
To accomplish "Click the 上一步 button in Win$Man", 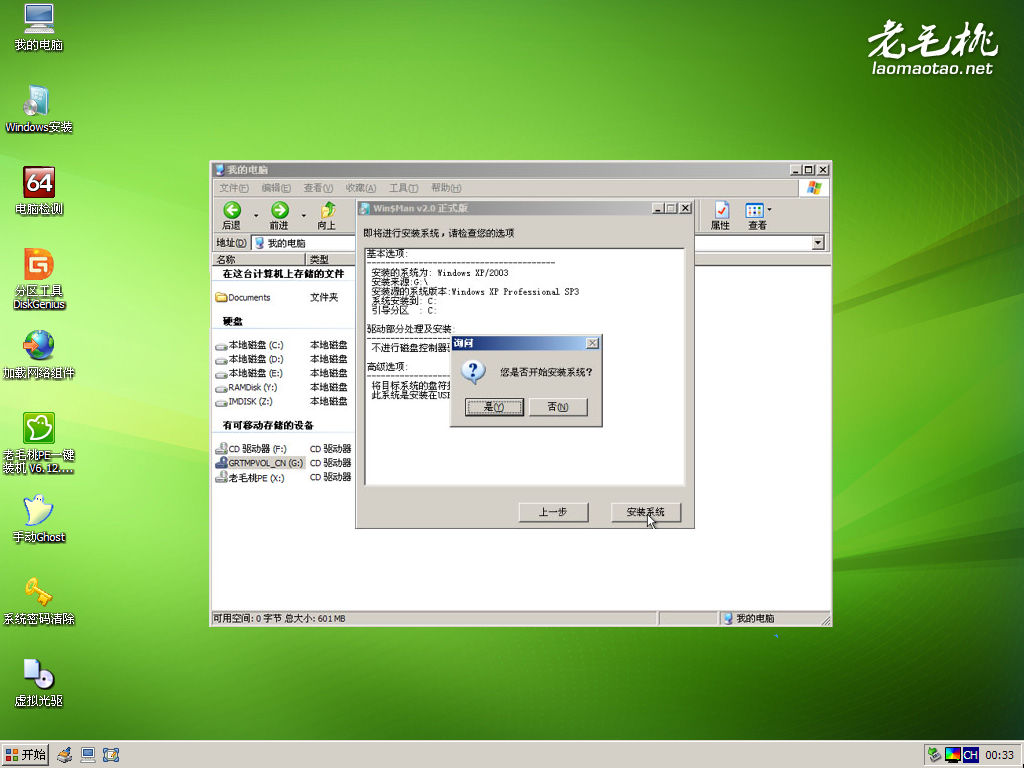I will pyautogui.click(x=553, y=512).
